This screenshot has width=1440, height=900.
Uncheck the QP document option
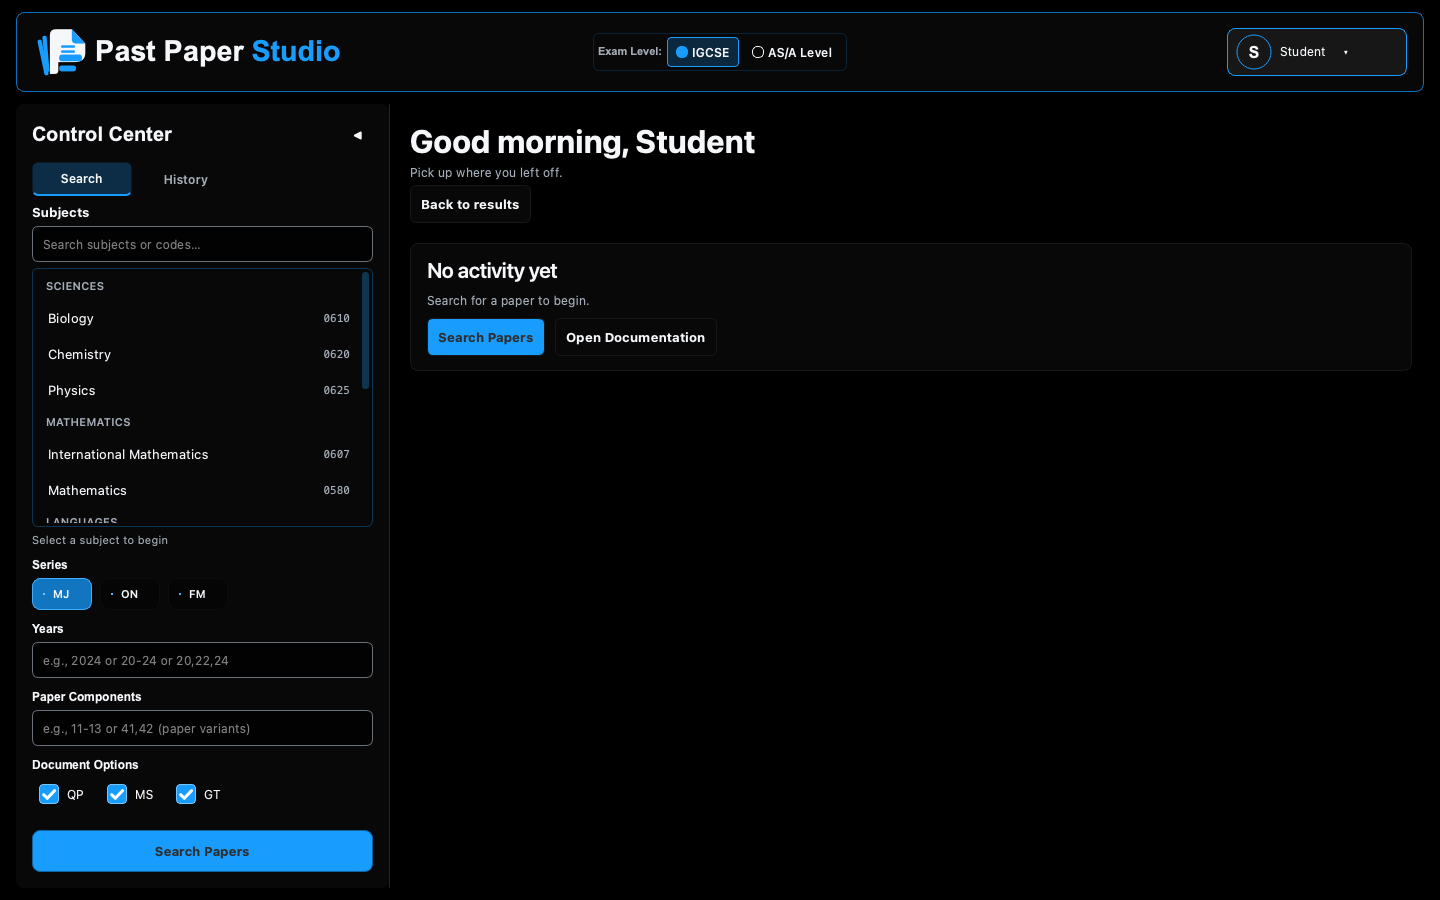[49, 794]
